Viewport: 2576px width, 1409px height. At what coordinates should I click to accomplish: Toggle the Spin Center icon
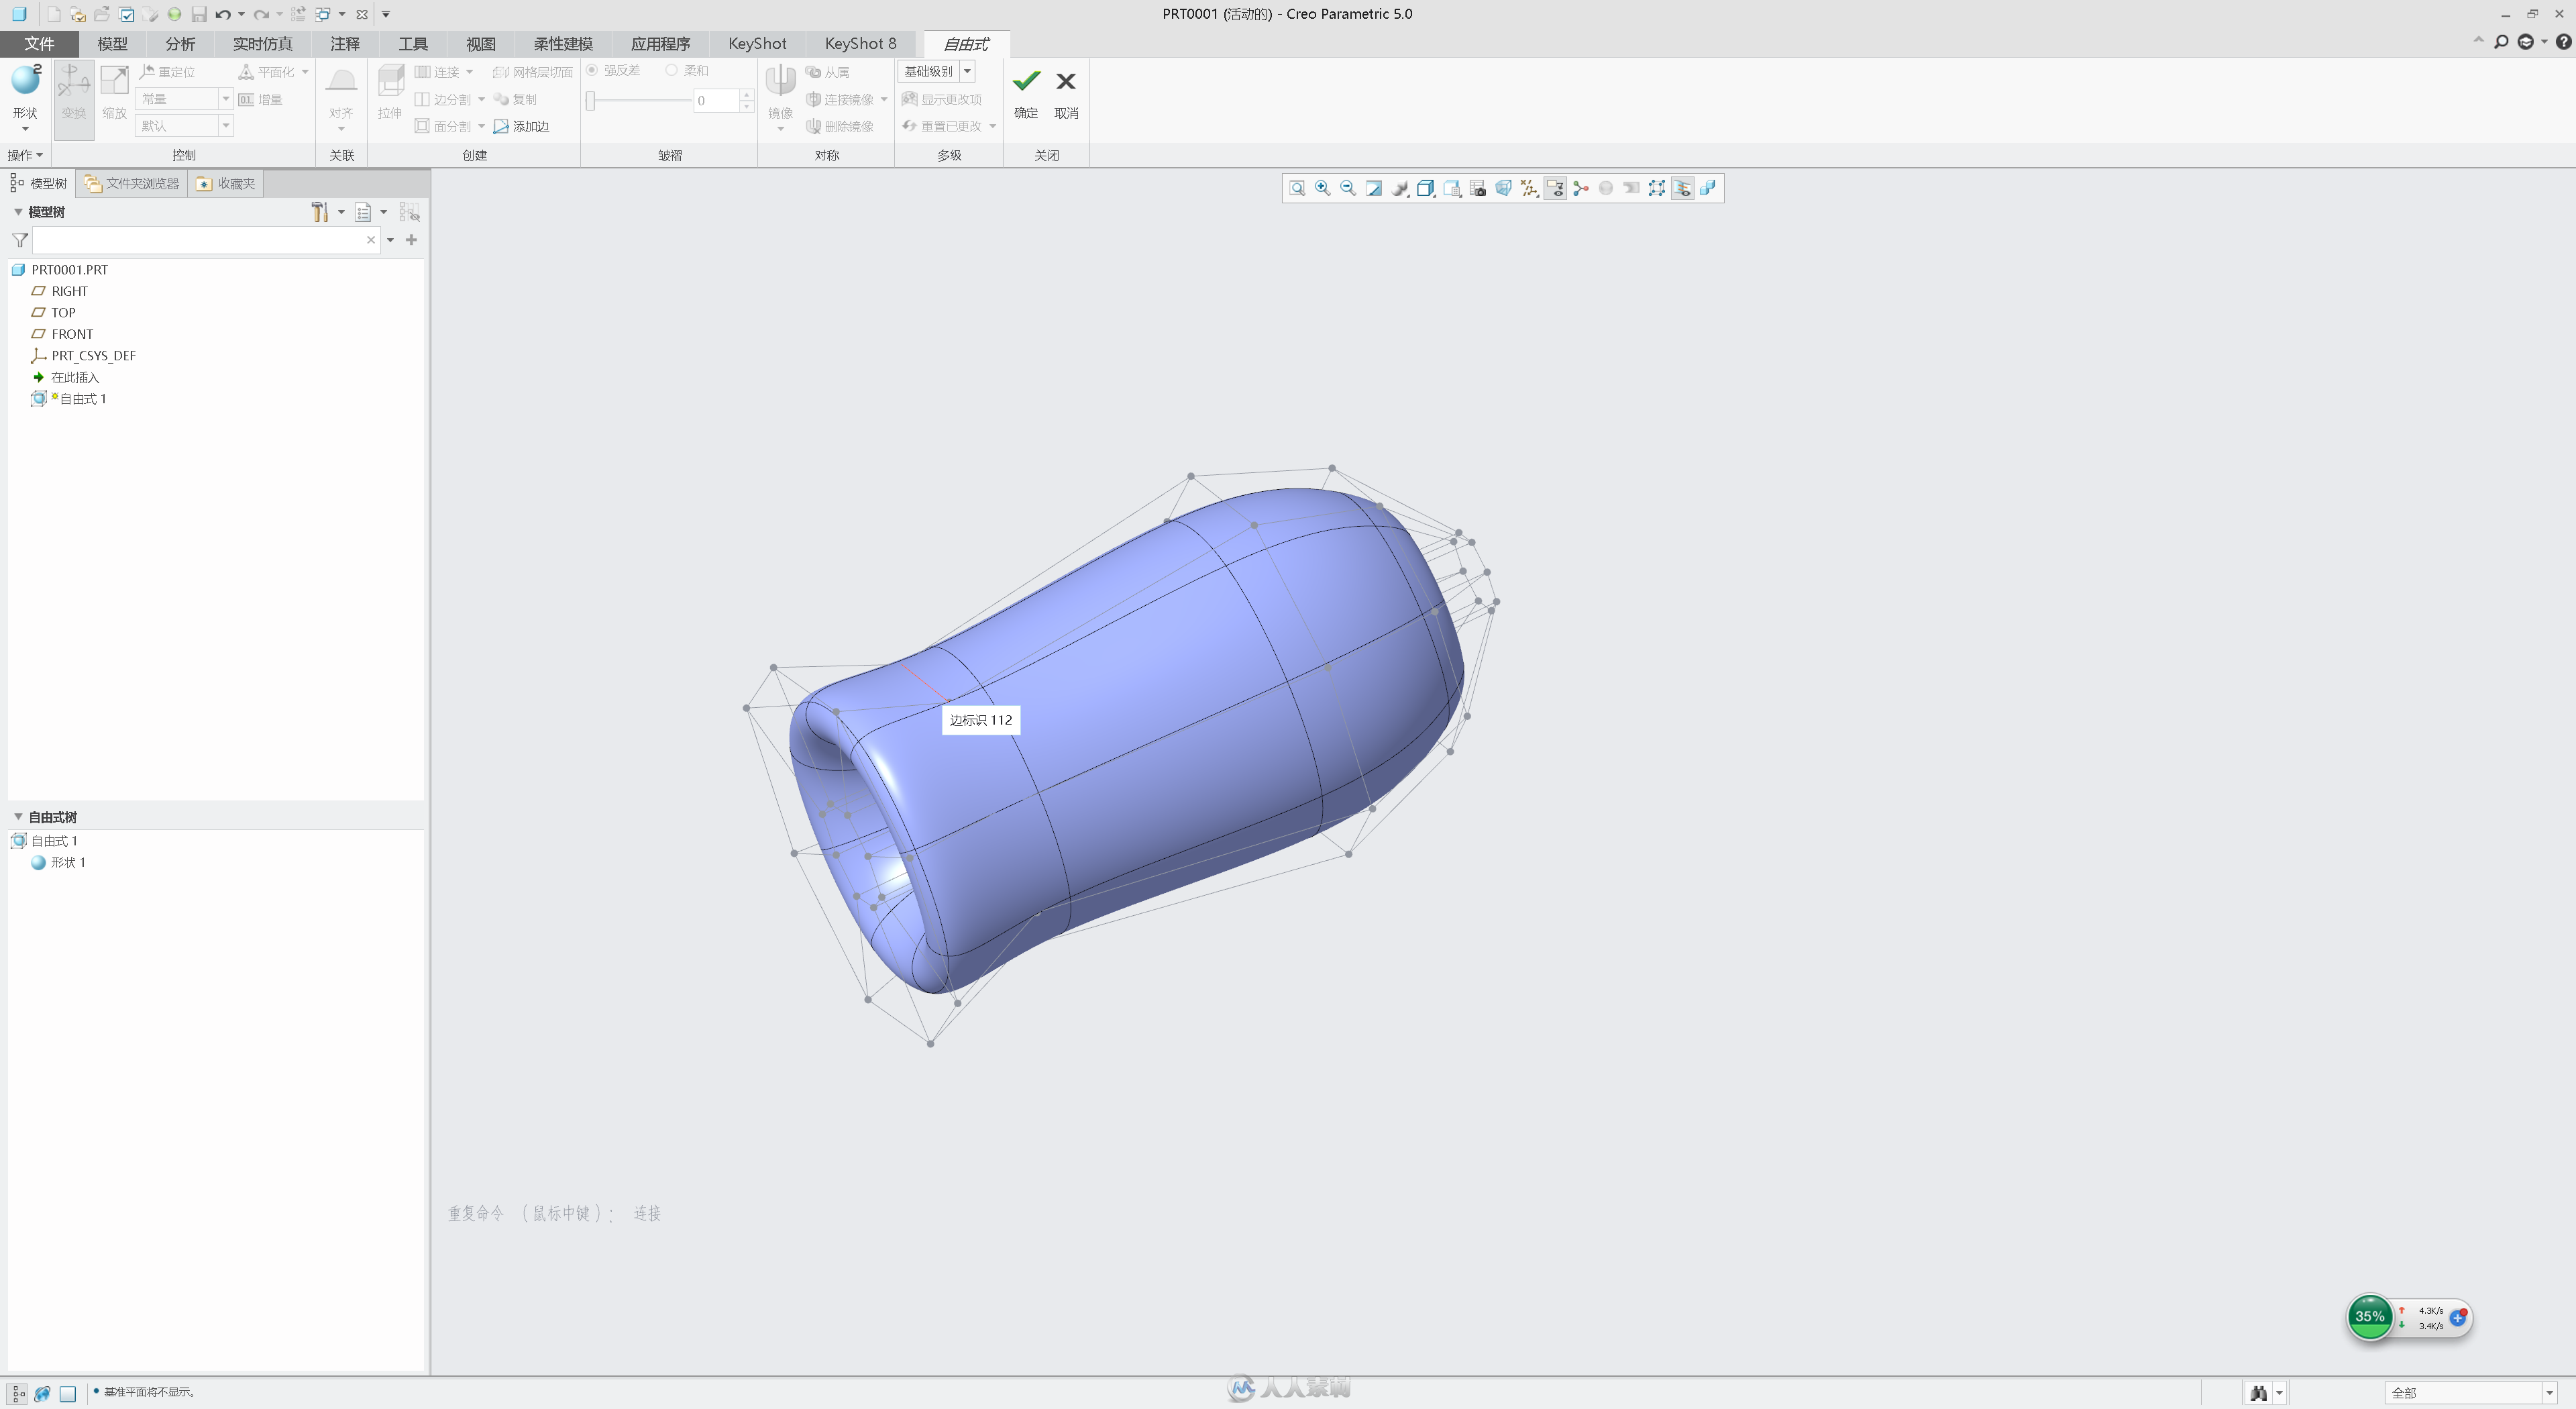1581,188
